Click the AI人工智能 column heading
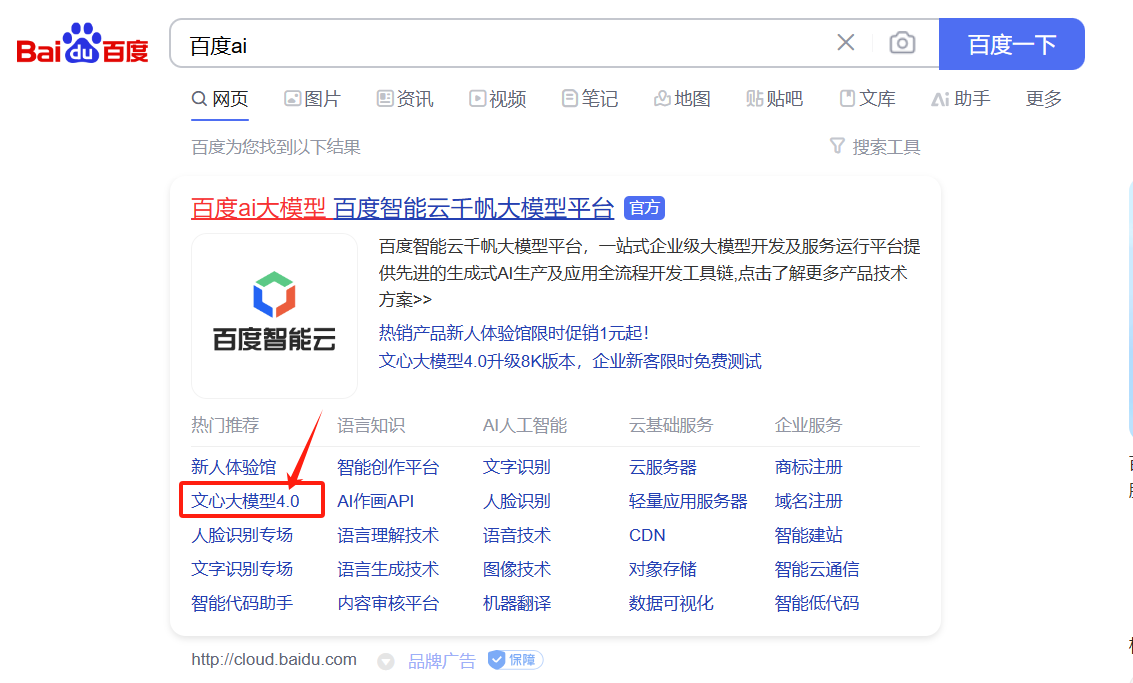This screenshot has height=683, width=1133. coord(525,425)
